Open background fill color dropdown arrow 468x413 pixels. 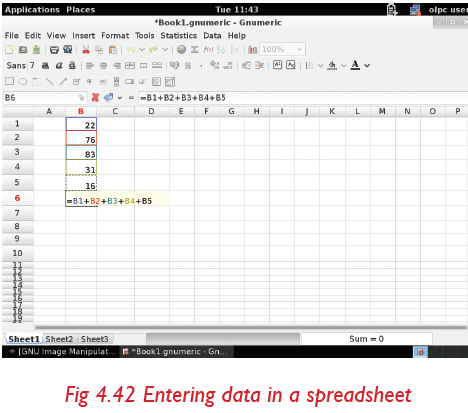(344, 66)
